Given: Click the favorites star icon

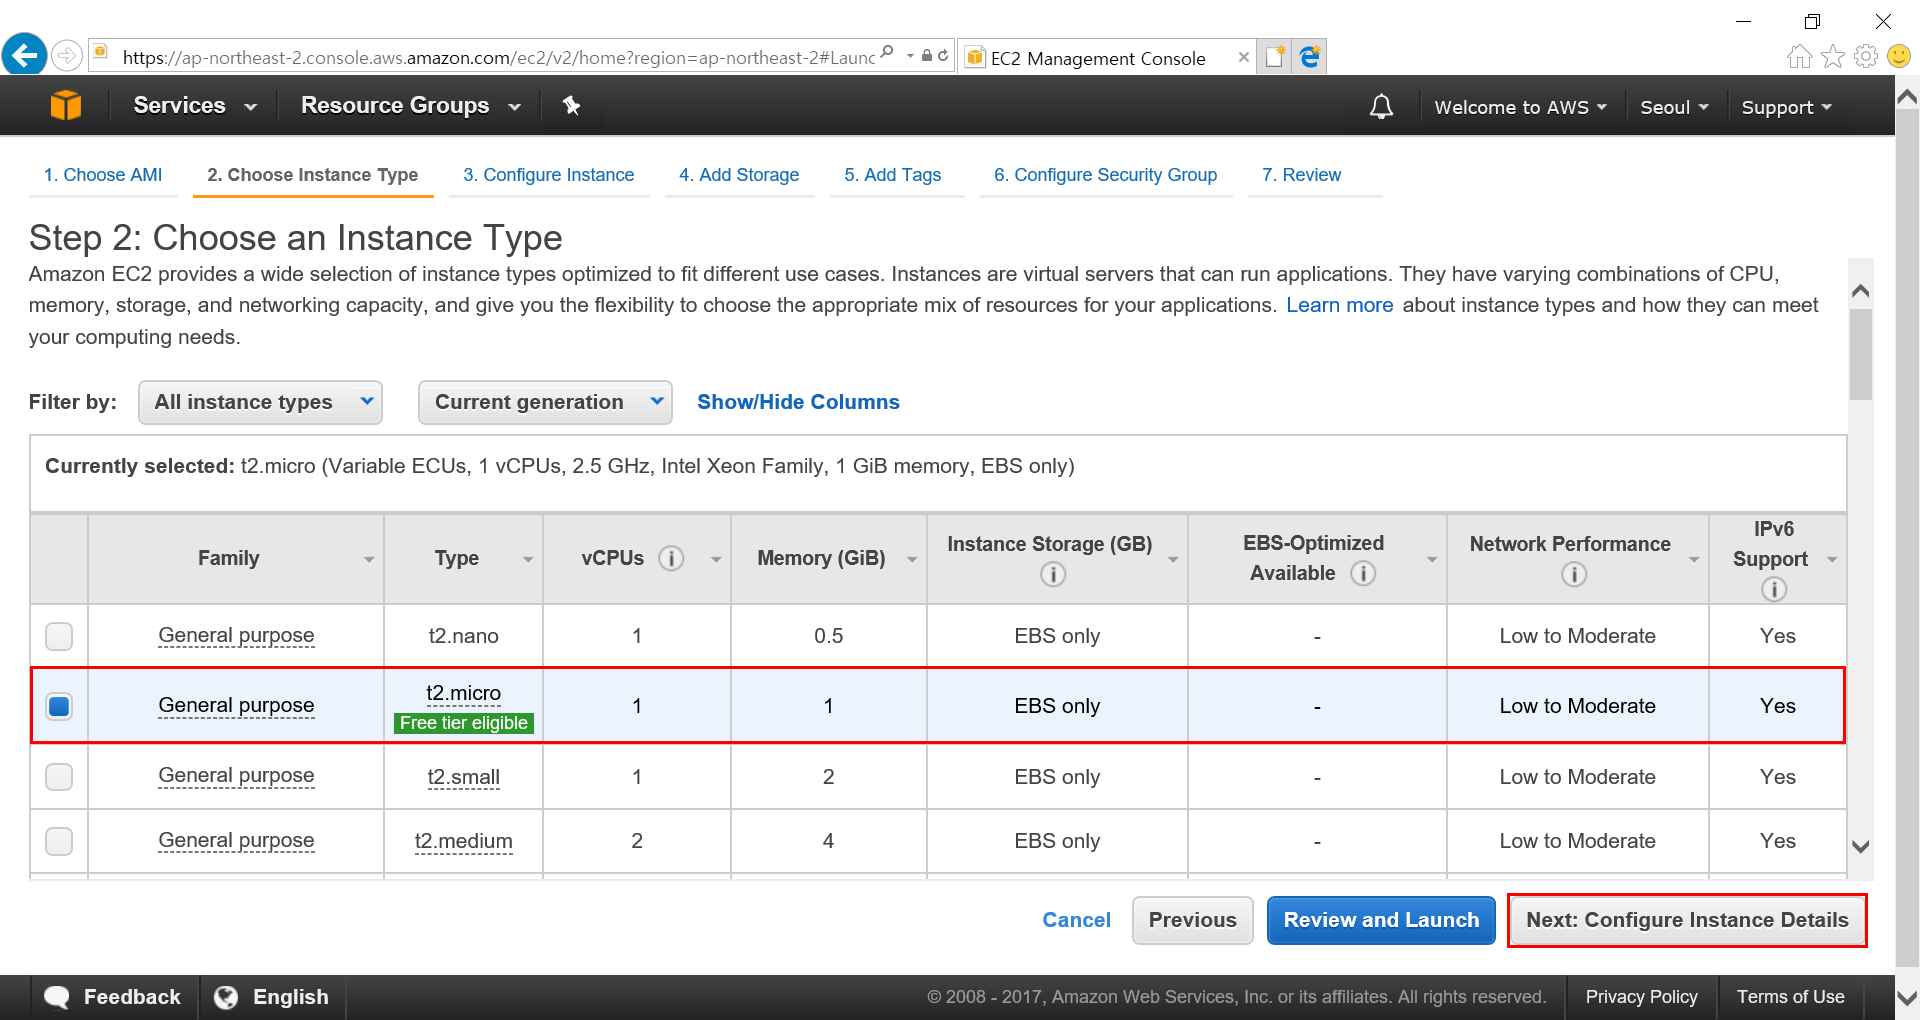Looking at the screenshot, I should coord(1832,57).
